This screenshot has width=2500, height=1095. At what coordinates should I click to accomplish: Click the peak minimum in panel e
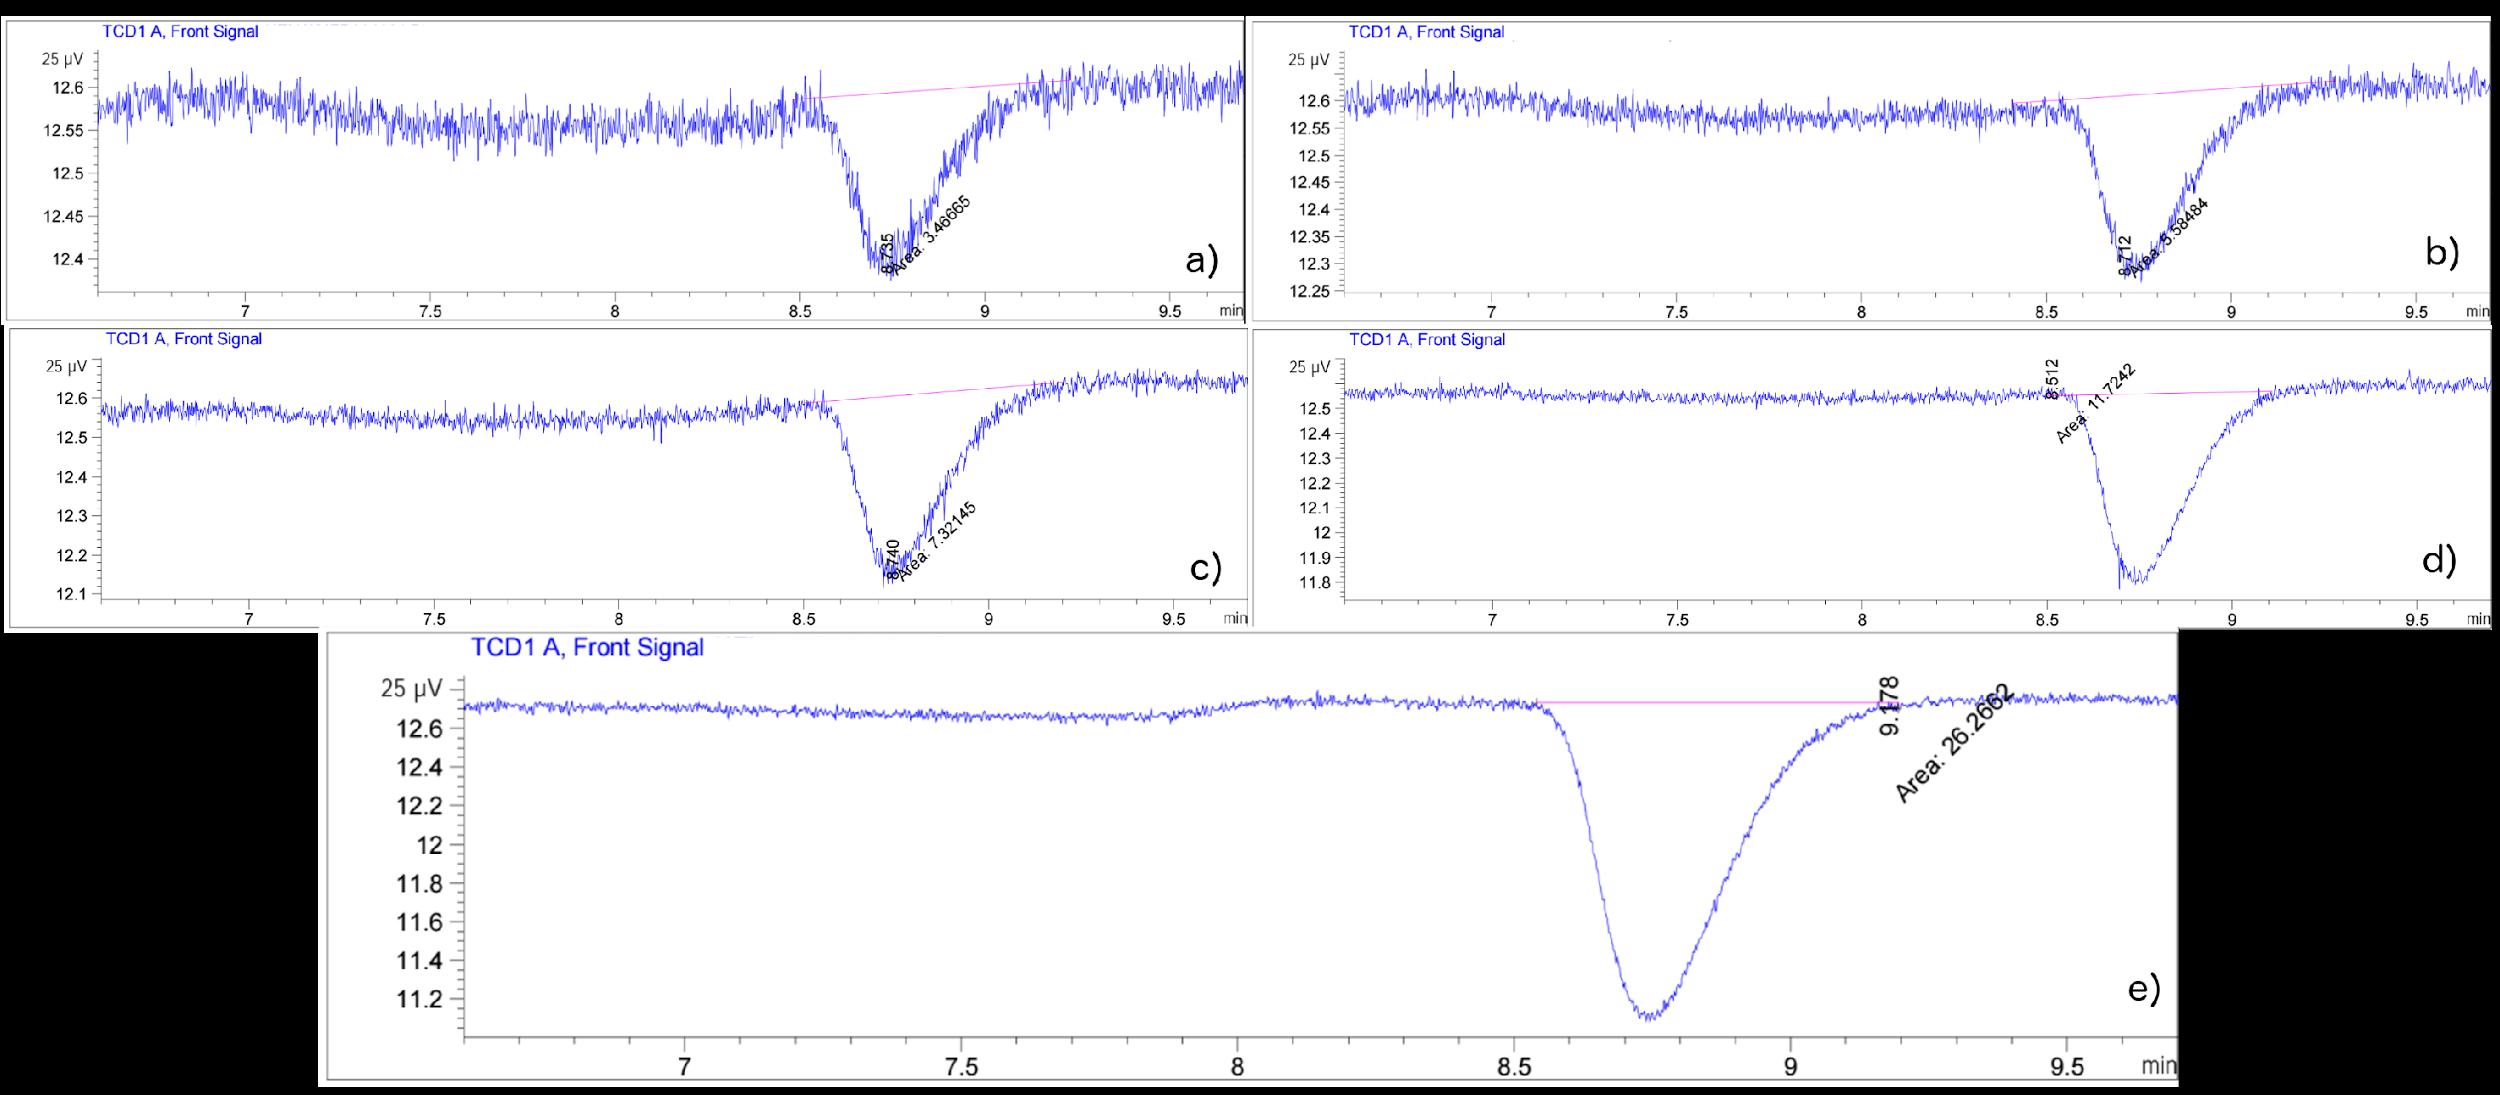tap(1649, 1017)
